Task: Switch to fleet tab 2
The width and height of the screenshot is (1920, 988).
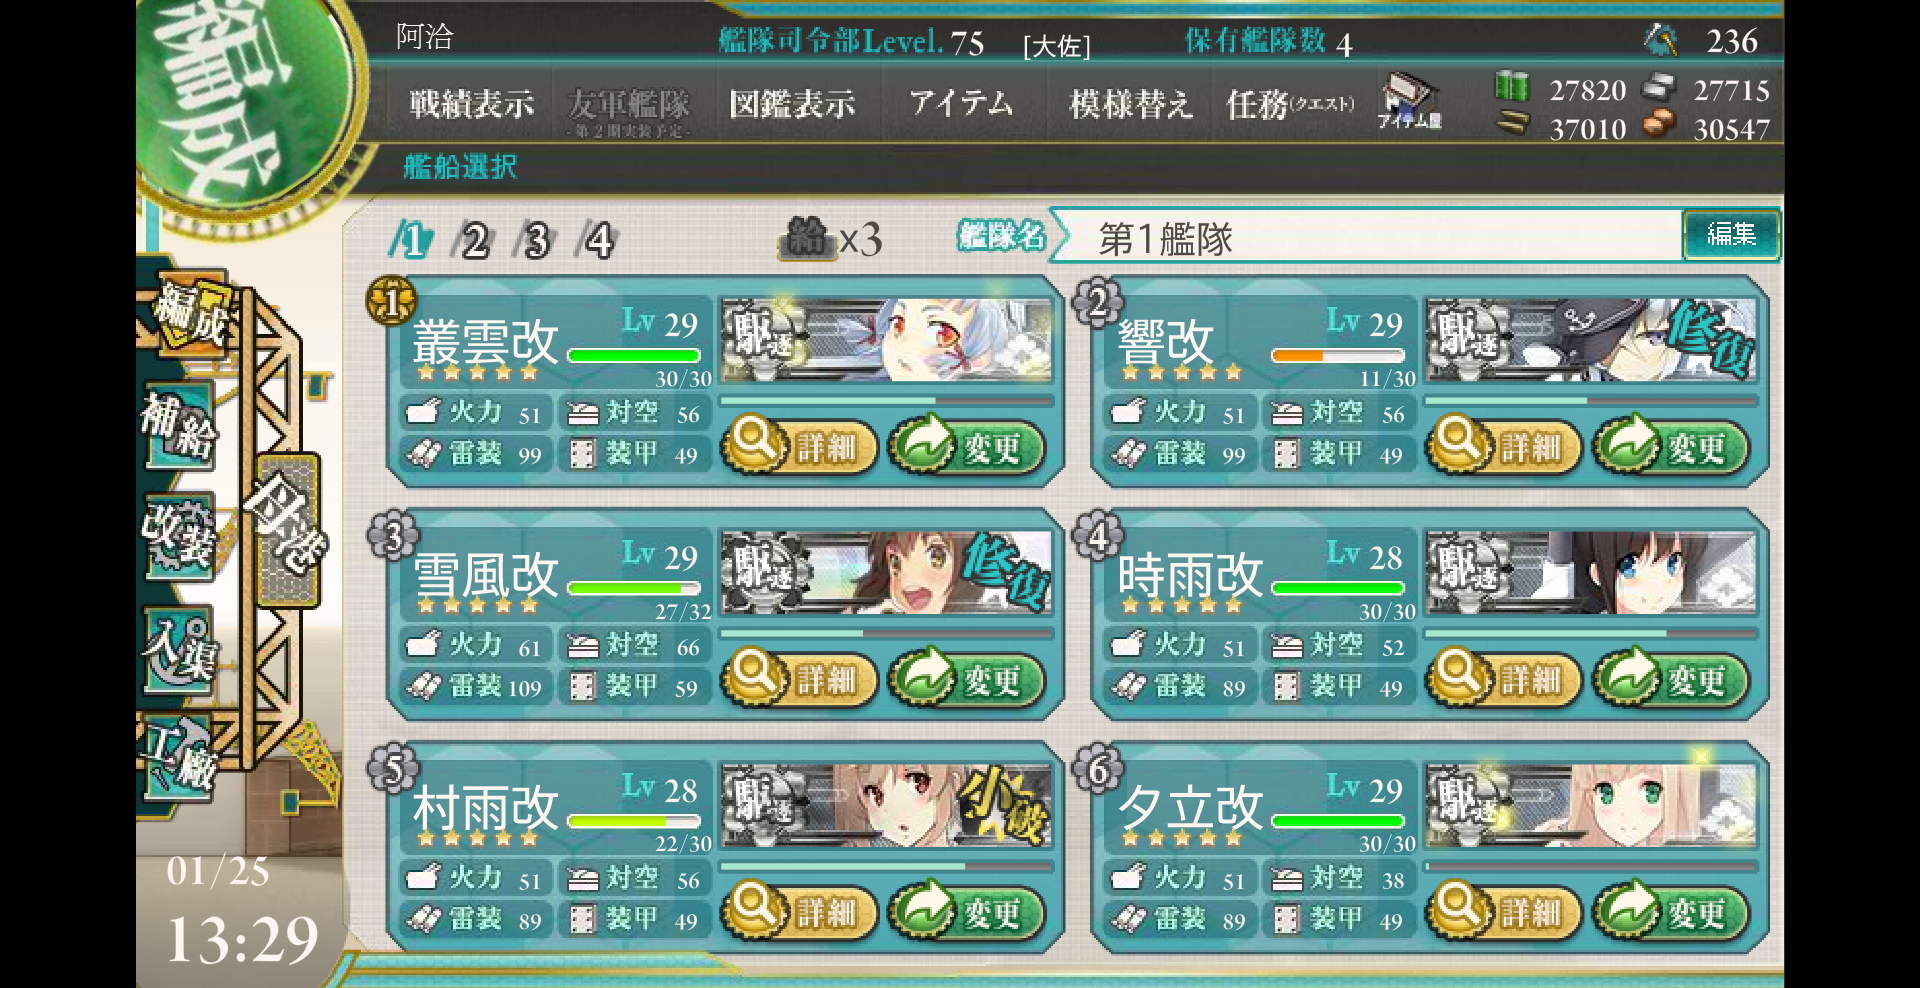Action: click(473, 240)
